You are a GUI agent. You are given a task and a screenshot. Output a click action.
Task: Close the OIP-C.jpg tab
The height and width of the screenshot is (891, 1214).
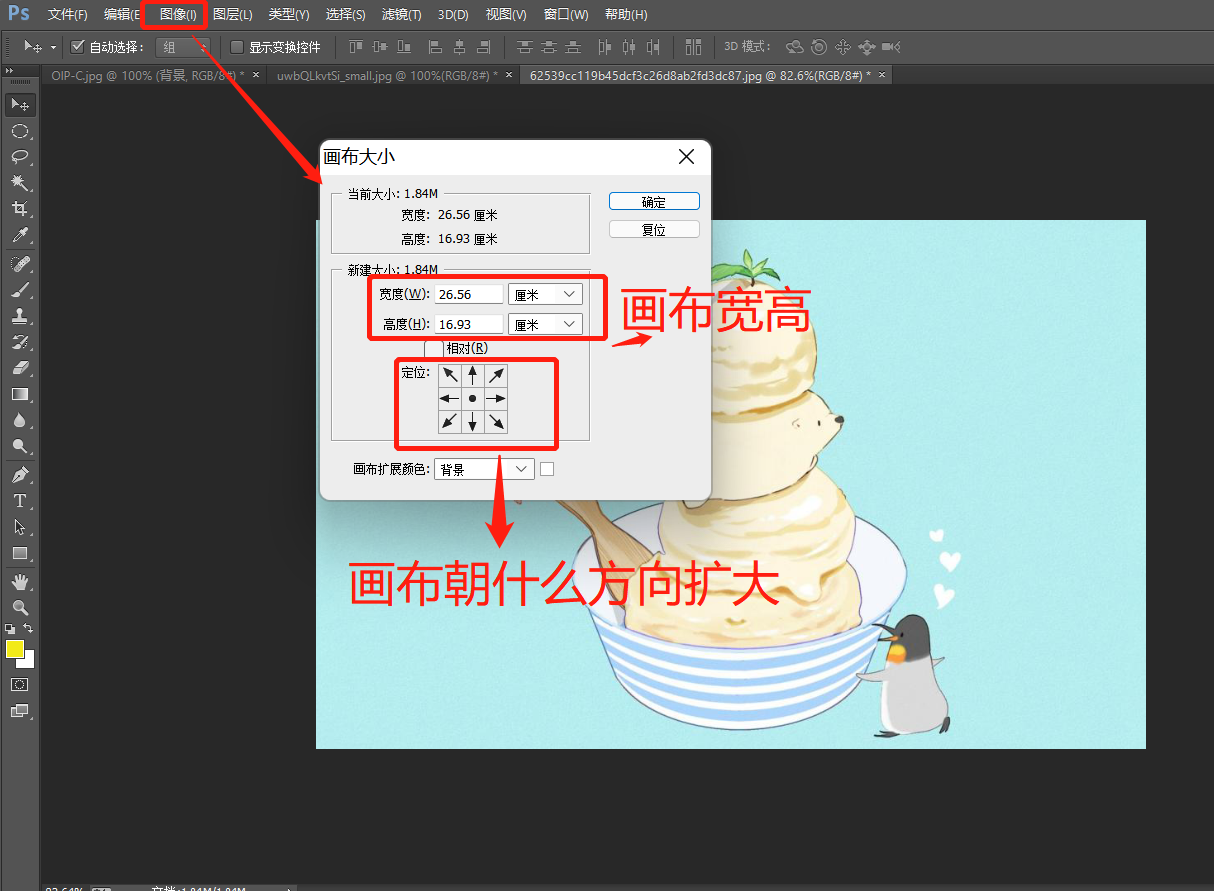click(x=256, y=75)
